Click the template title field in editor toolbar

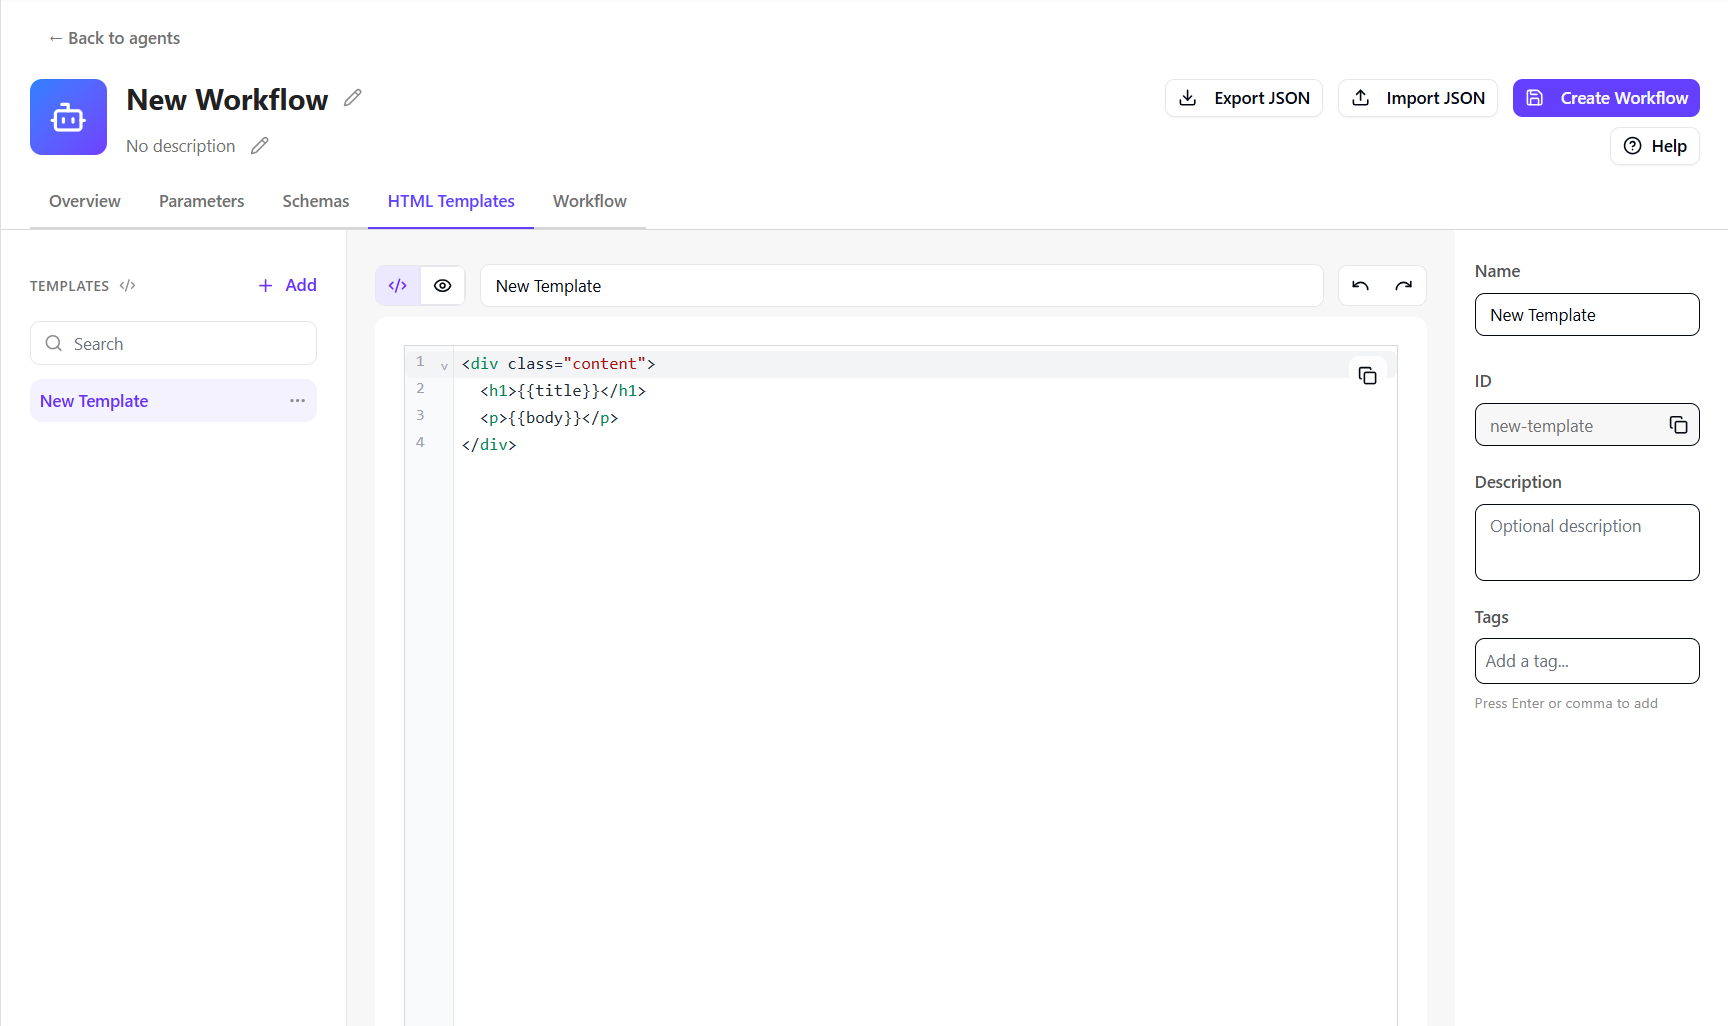pyautogui.click(x=902, y=286)
